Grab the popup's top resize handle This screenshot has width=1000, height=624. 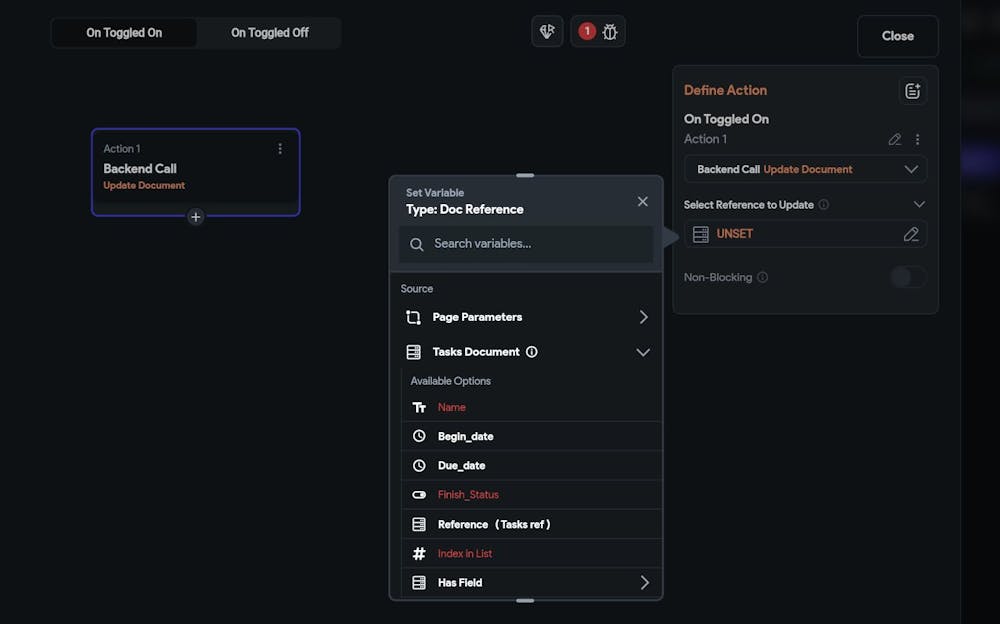525,175
